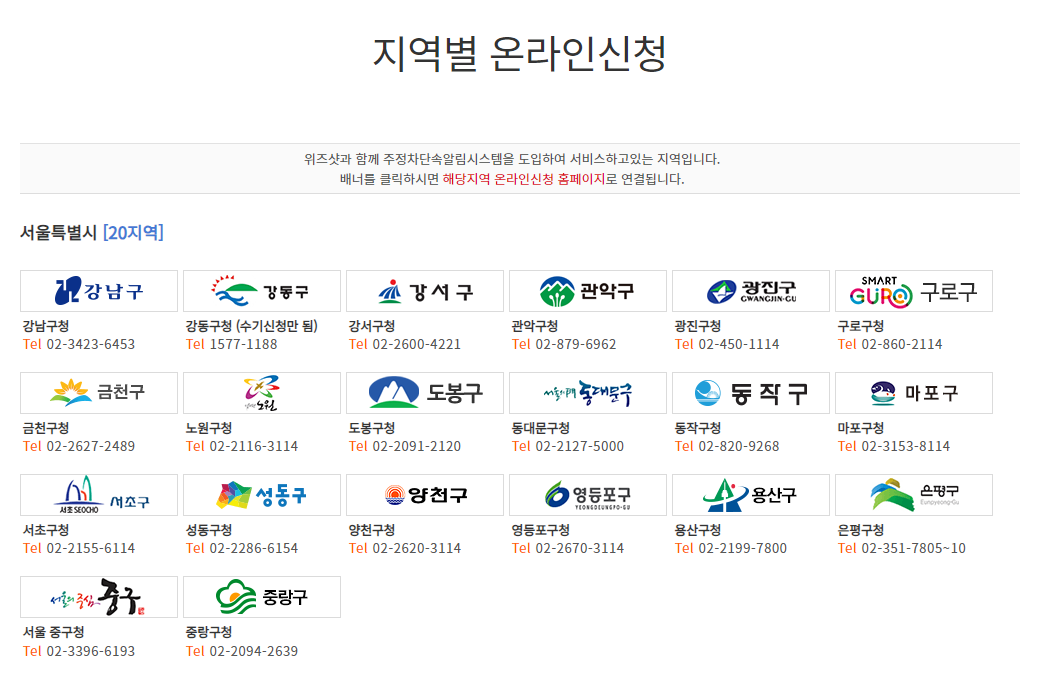The image size is (1046, 699).
Task: Open the 용산구 logo banner
Action: click(750, 495)
